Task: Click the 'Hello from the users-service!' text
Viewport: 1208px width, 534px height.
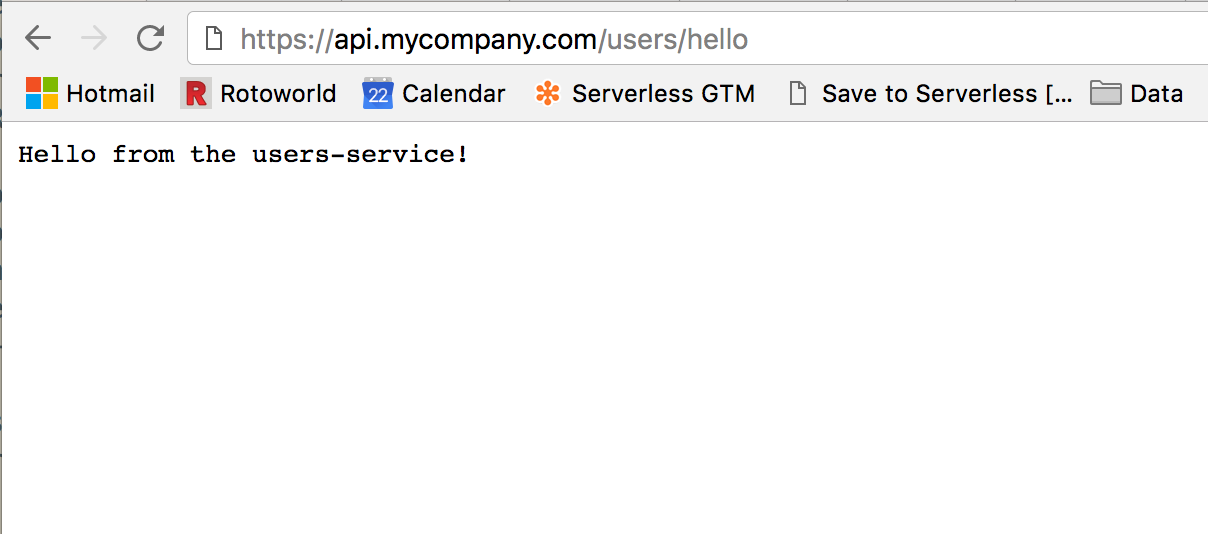Action: 243,155
